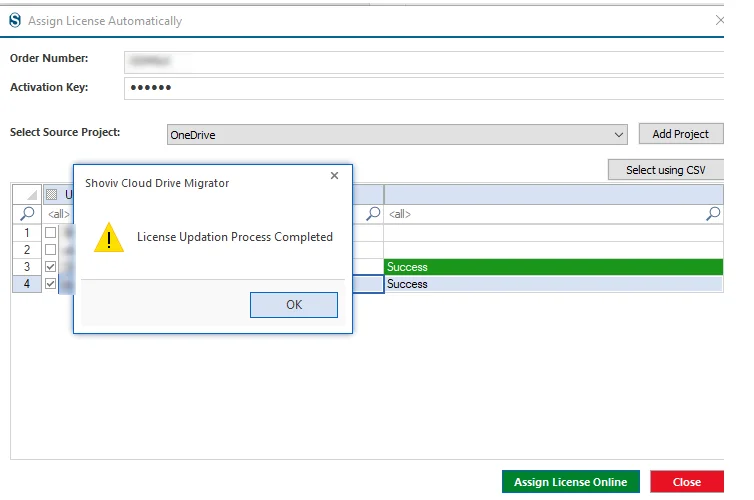Toggle checkbox in row 2
This screenshot has height=500, width=754.
coord(50,250)
